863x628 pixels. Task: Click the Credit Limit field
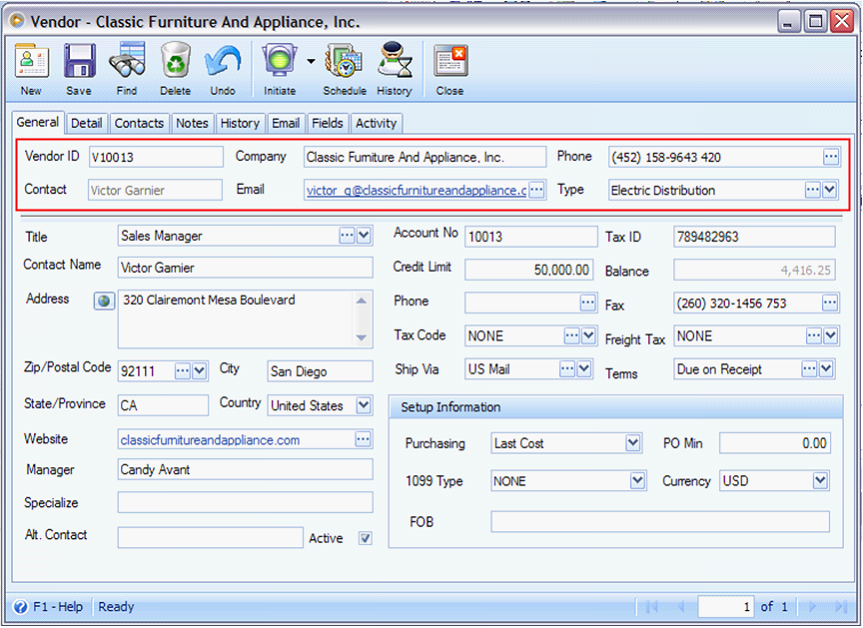[529, 270]
